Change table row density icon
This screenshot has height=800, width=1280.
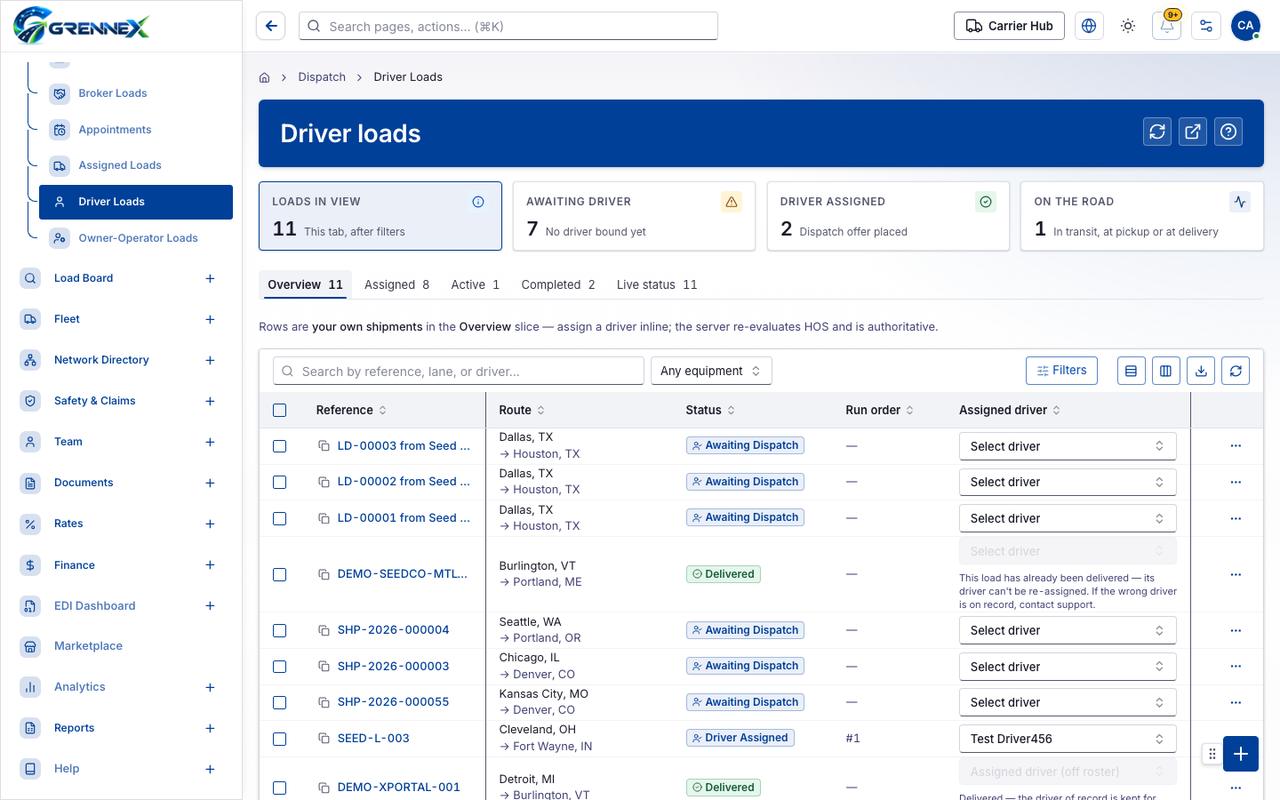(1131, 371)
